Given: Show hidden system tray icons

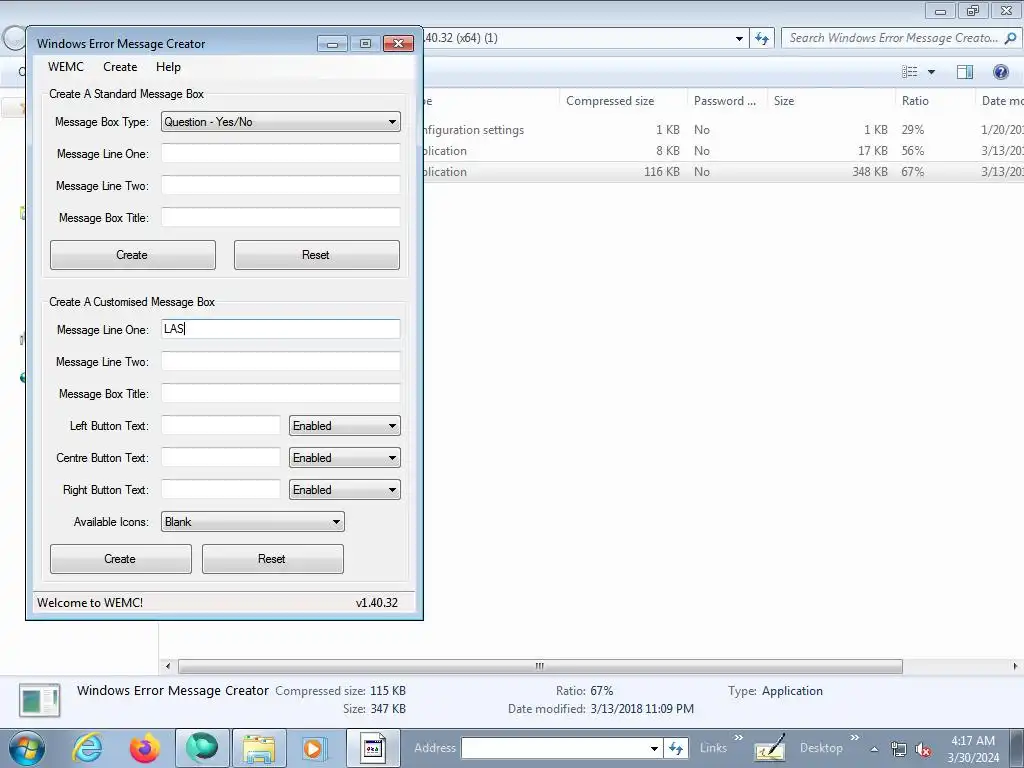Looking at the screenshot, I should pyautogui.click(x=874, y=749).
